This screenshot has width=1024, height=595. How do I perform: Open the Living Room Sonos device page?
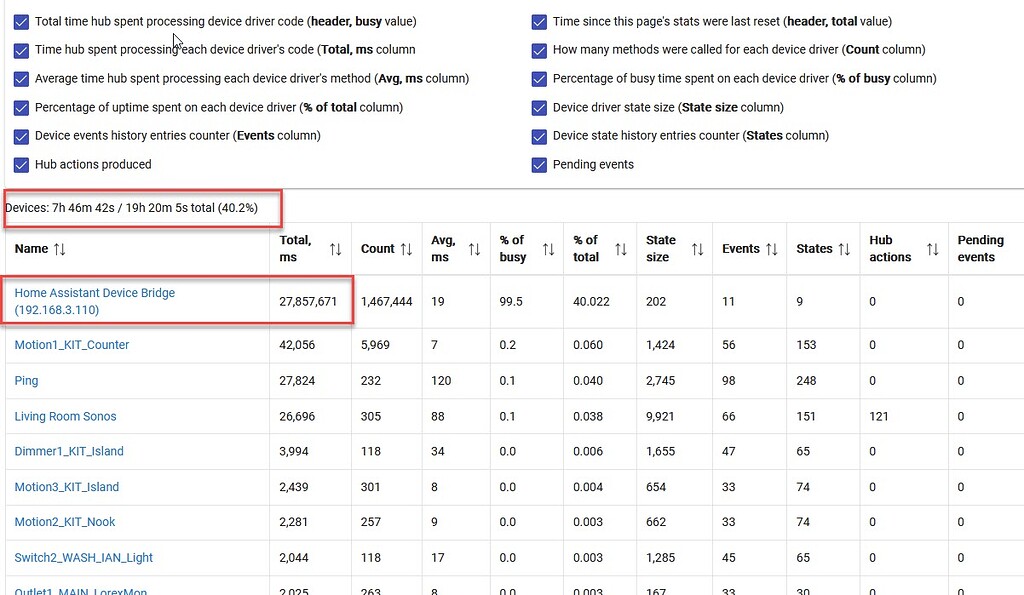(x=65, y=416)
